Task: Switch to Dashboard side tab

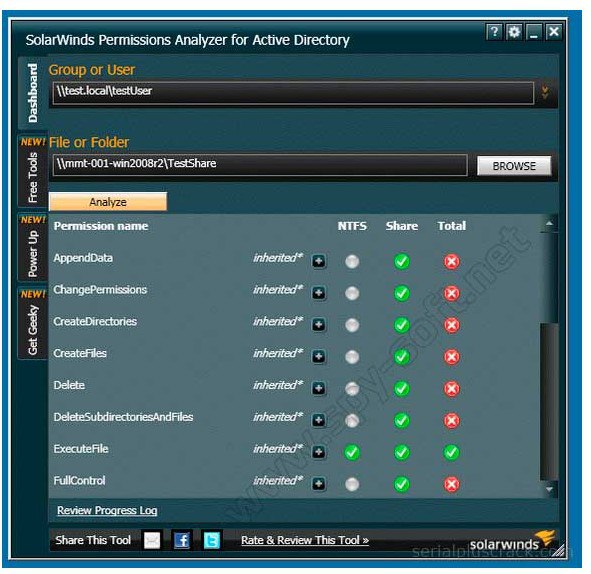Action: click(33, 93)
